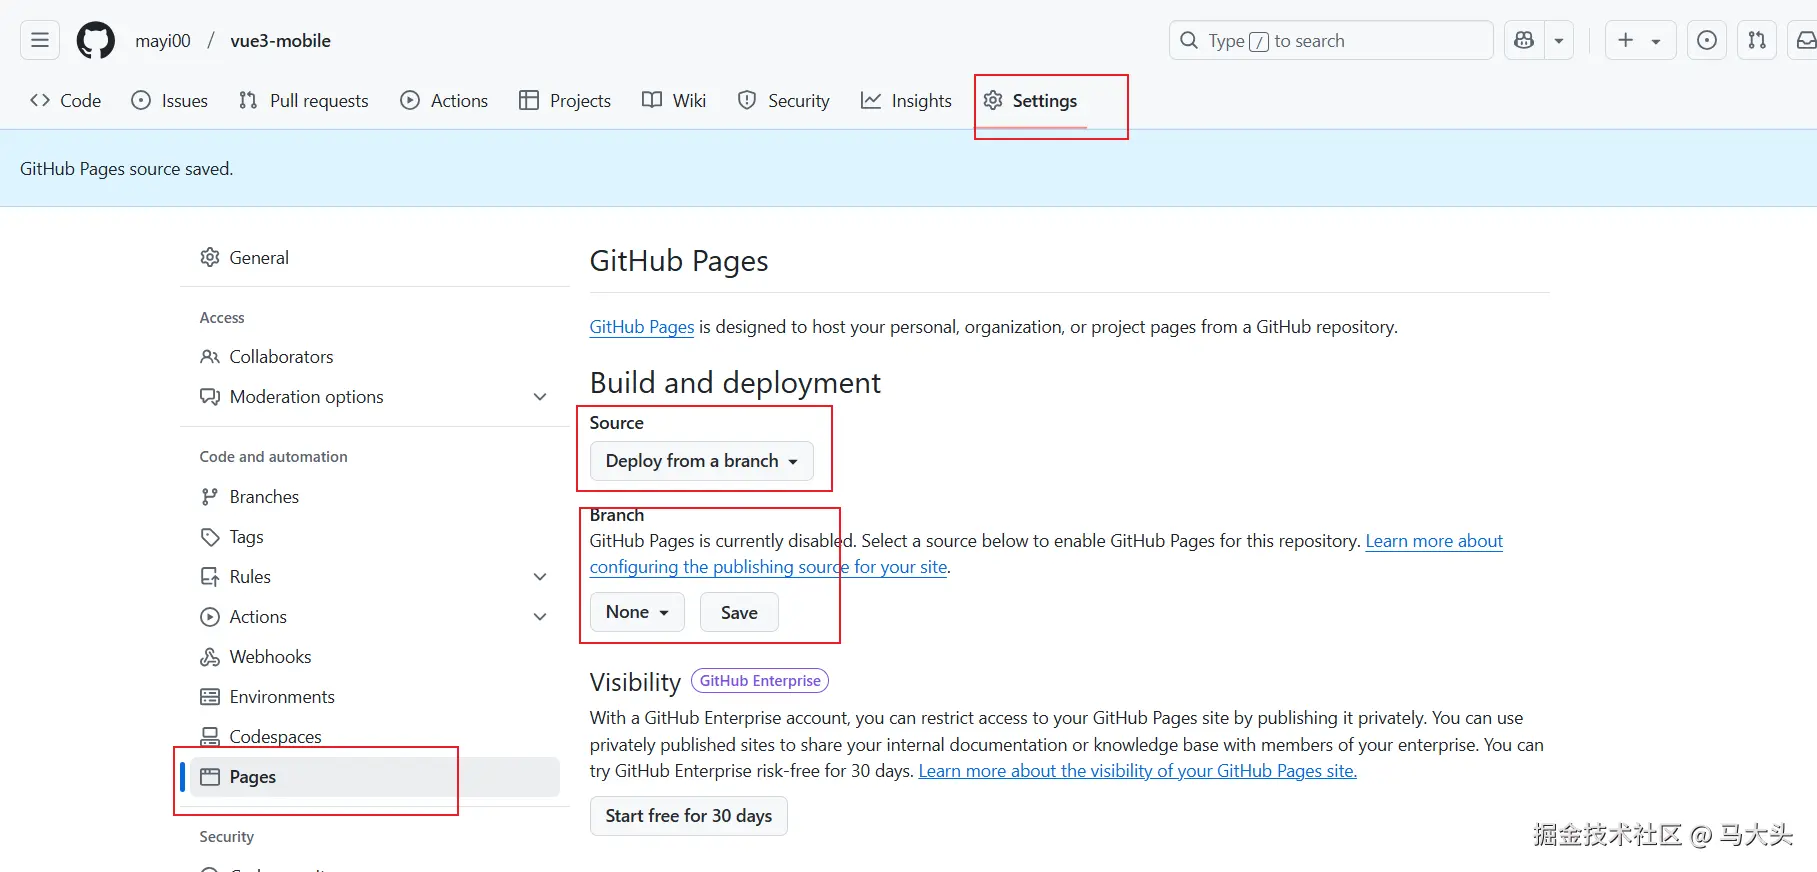The image size is (1817, 872).
Task: Open the Deploy from a branch dropdown
Action: (x=701, y=461)
